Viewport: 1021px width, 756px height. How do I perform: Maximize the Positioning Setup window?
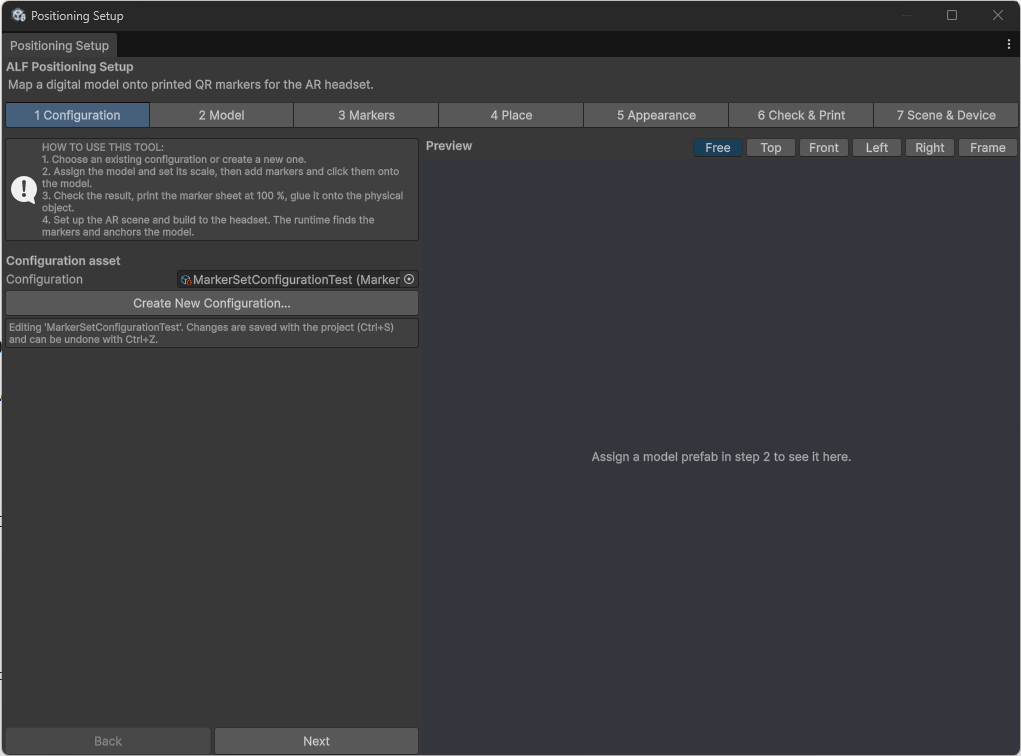point(951,15)
